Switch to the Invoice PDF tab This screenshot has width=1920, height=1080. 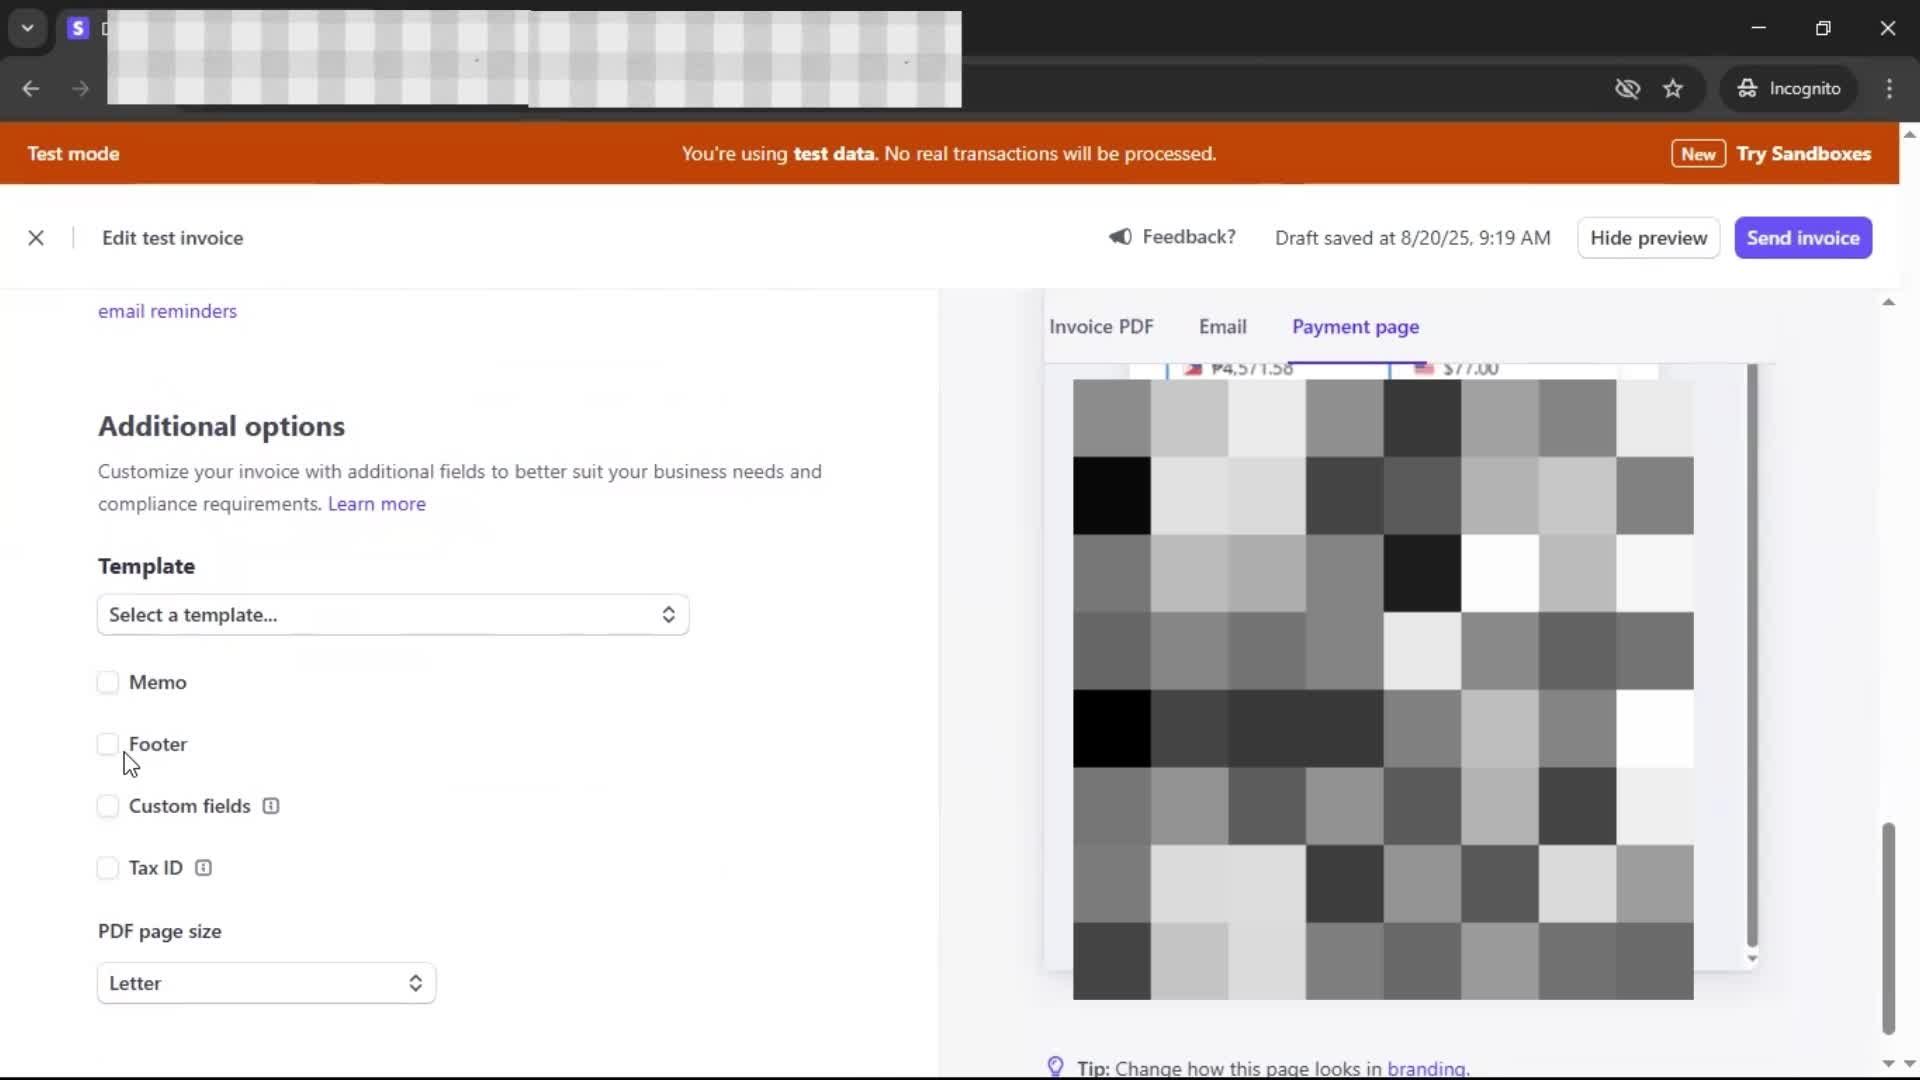pyautogui.click(x=1101, y=327)
